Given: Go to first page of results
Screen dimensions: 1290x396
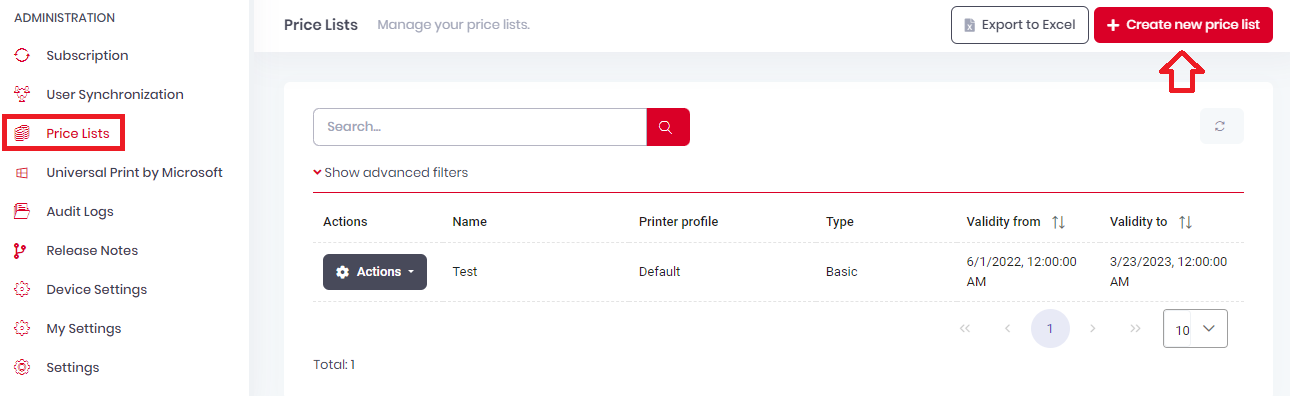Looking at the screenshot, I should pos(965,328).
